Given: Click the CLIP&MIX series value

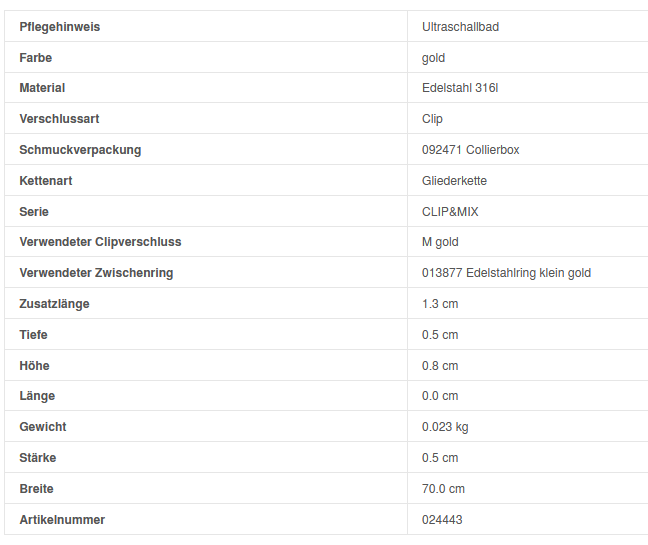Looking at the screenshot, I should (x=450, y=212).
